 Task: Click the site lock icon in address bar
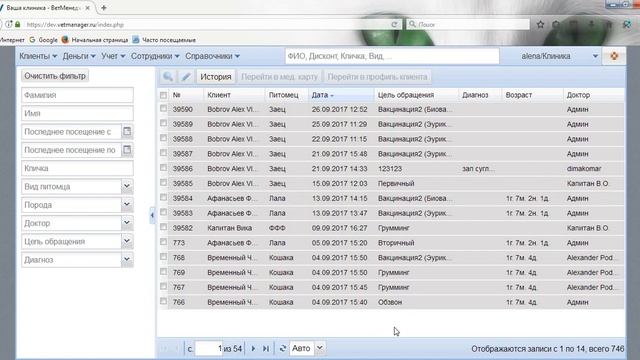tap(18, 24)
